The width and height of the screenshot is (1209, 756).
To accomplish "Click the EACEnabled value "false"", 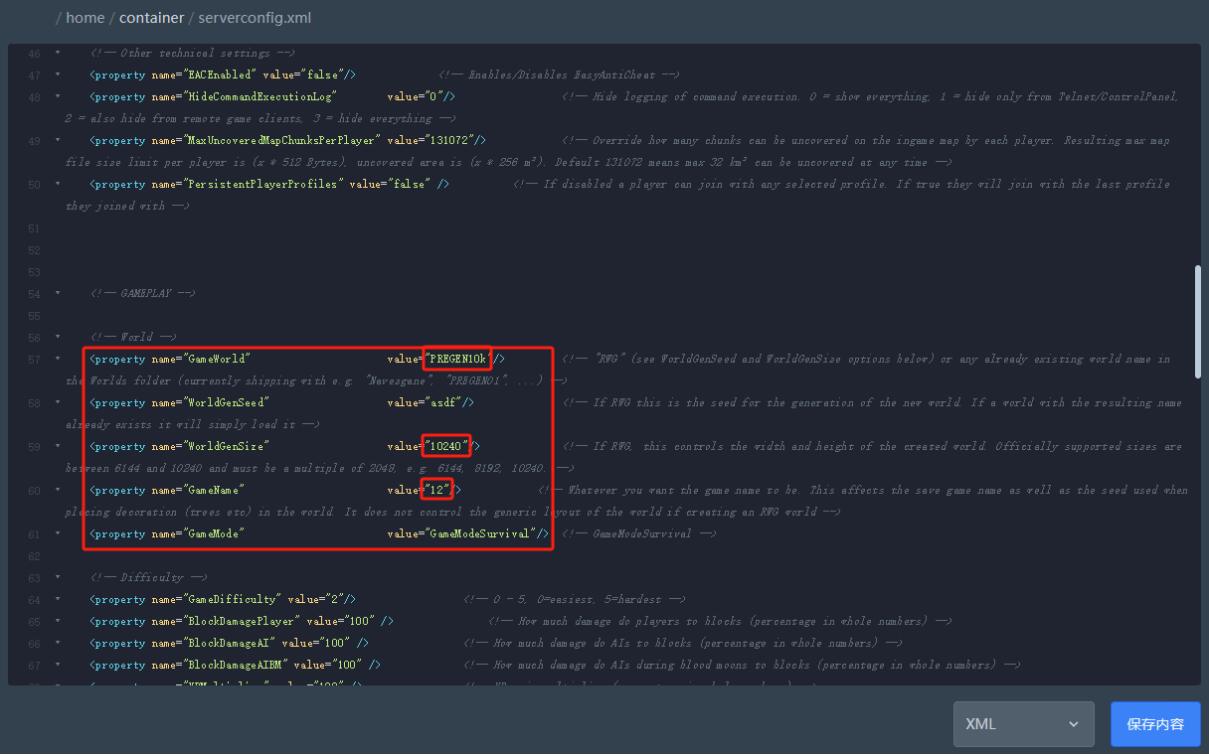I will coord(321,74).
